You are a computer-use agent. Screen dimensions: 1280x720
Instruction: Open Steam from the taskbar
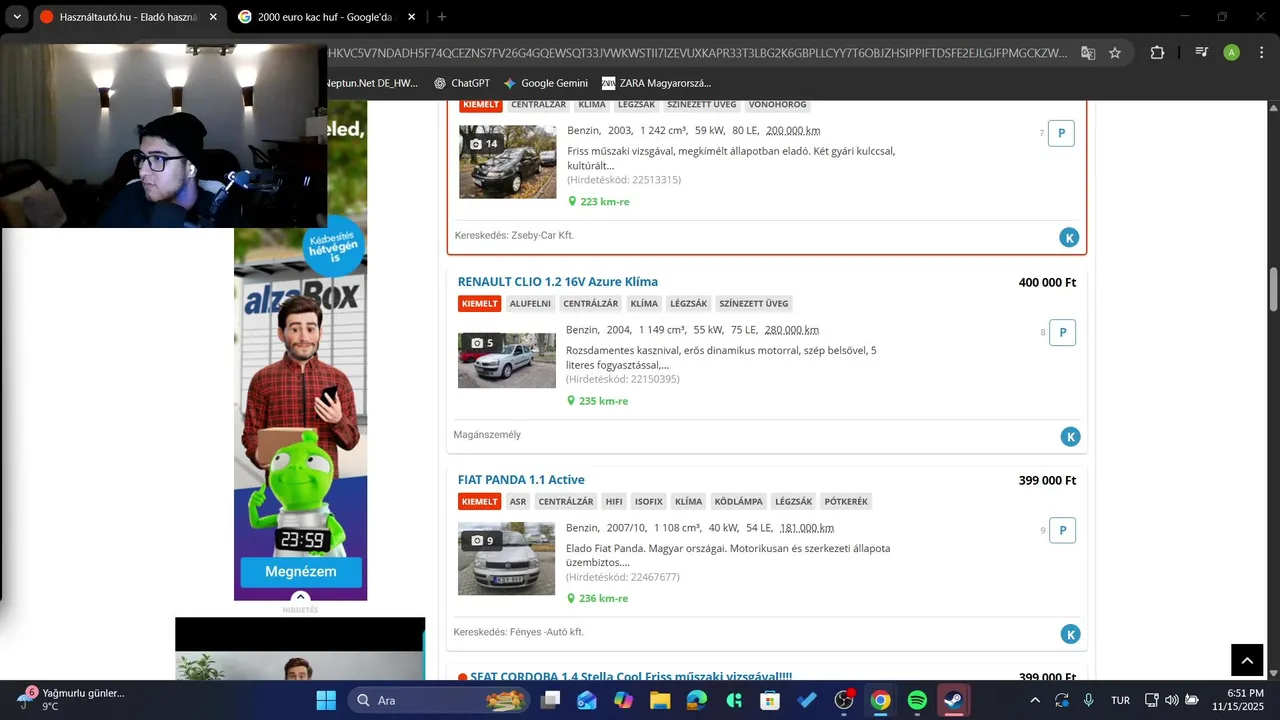click(x=953, y=700)
